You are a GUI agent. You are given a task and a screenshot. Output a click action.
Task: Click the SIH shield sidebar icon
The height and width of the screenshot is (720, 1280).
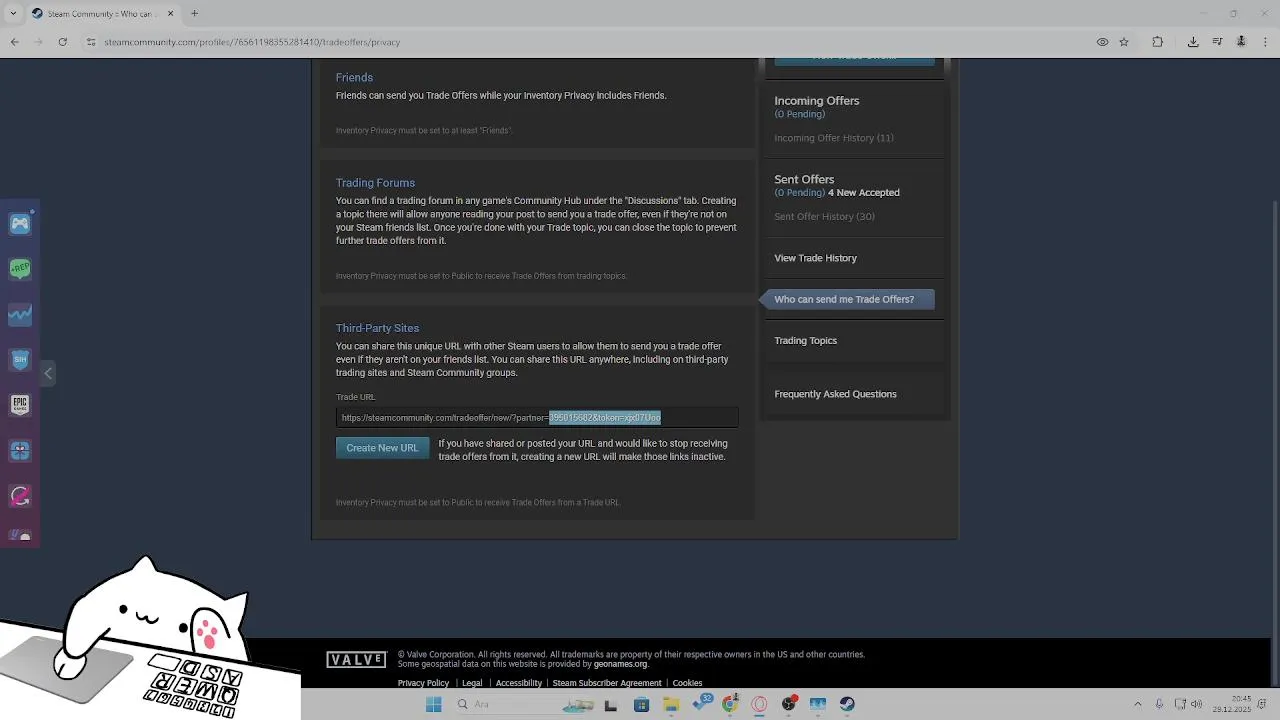pos(20,359)
